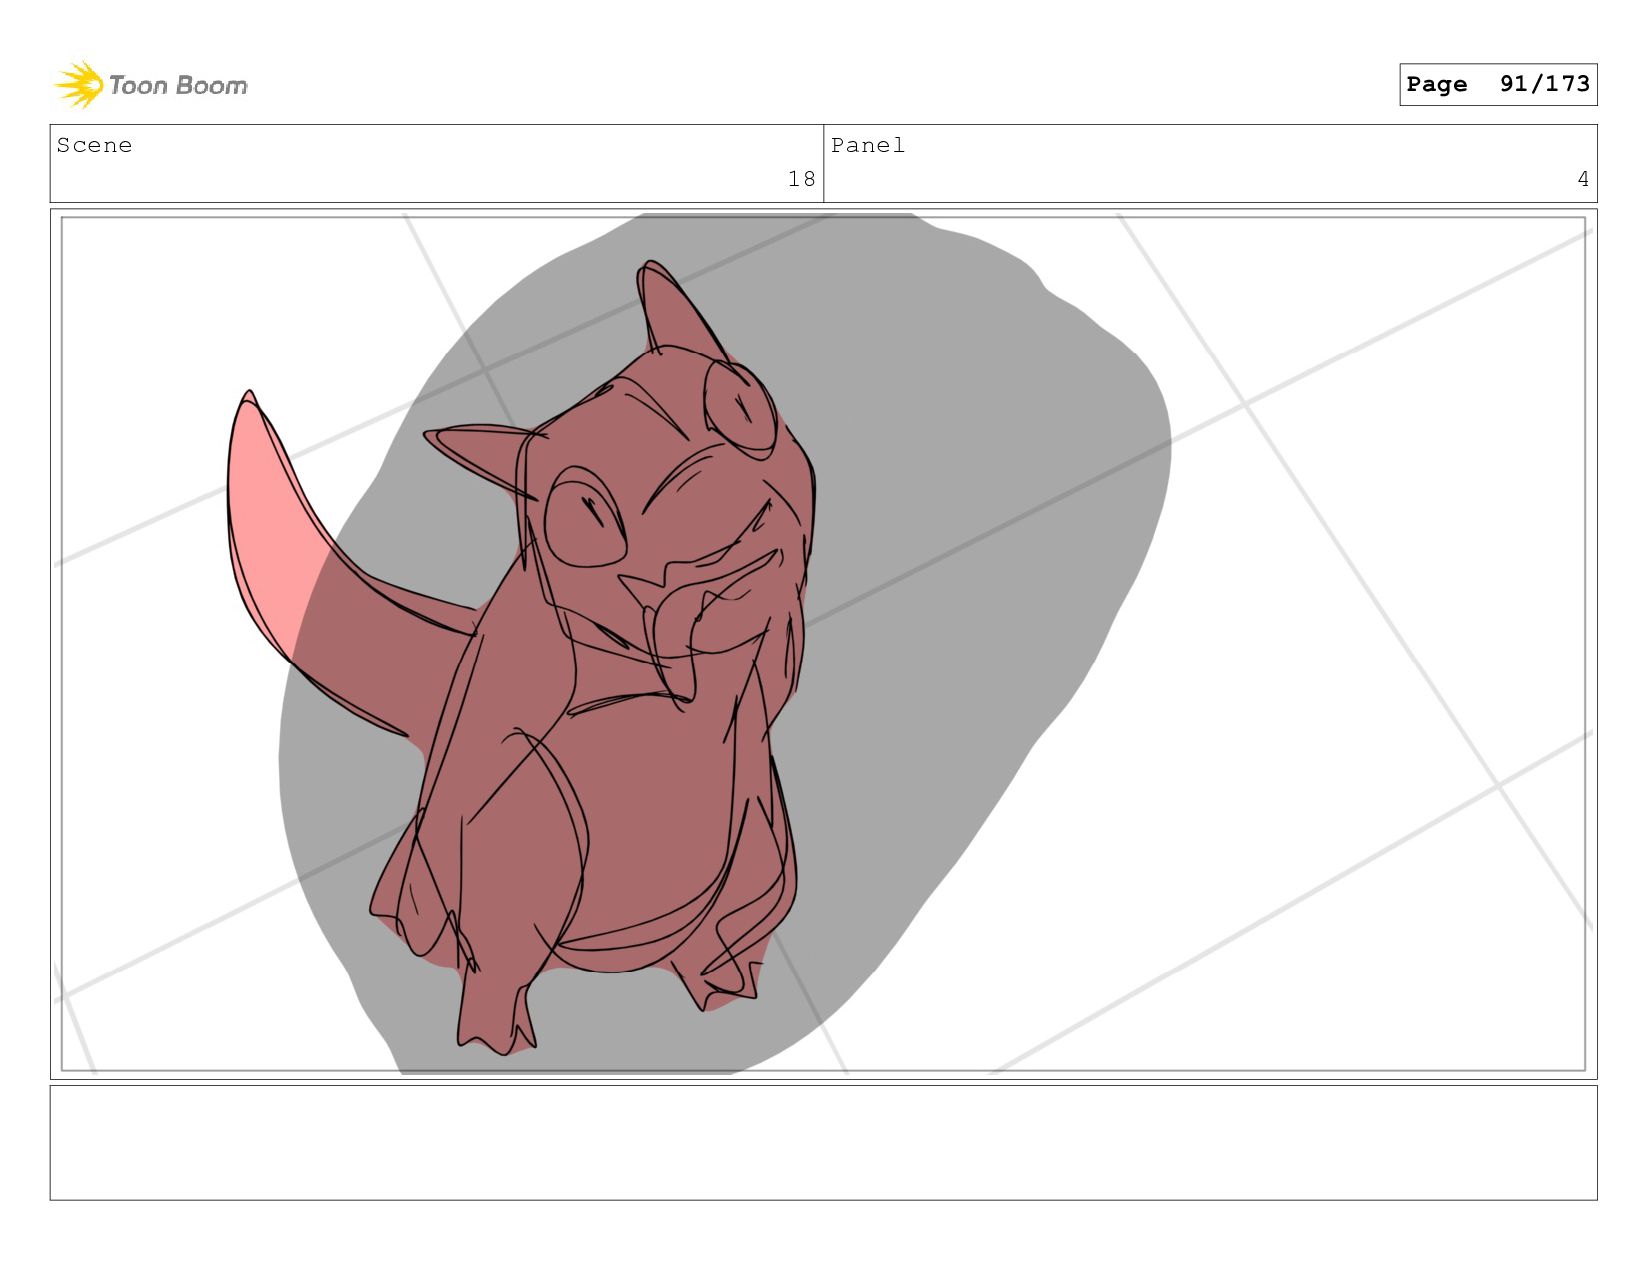1650x1275 pixels.
Task: Click the empty notes box below the panel
Action: pos(823,1142)
